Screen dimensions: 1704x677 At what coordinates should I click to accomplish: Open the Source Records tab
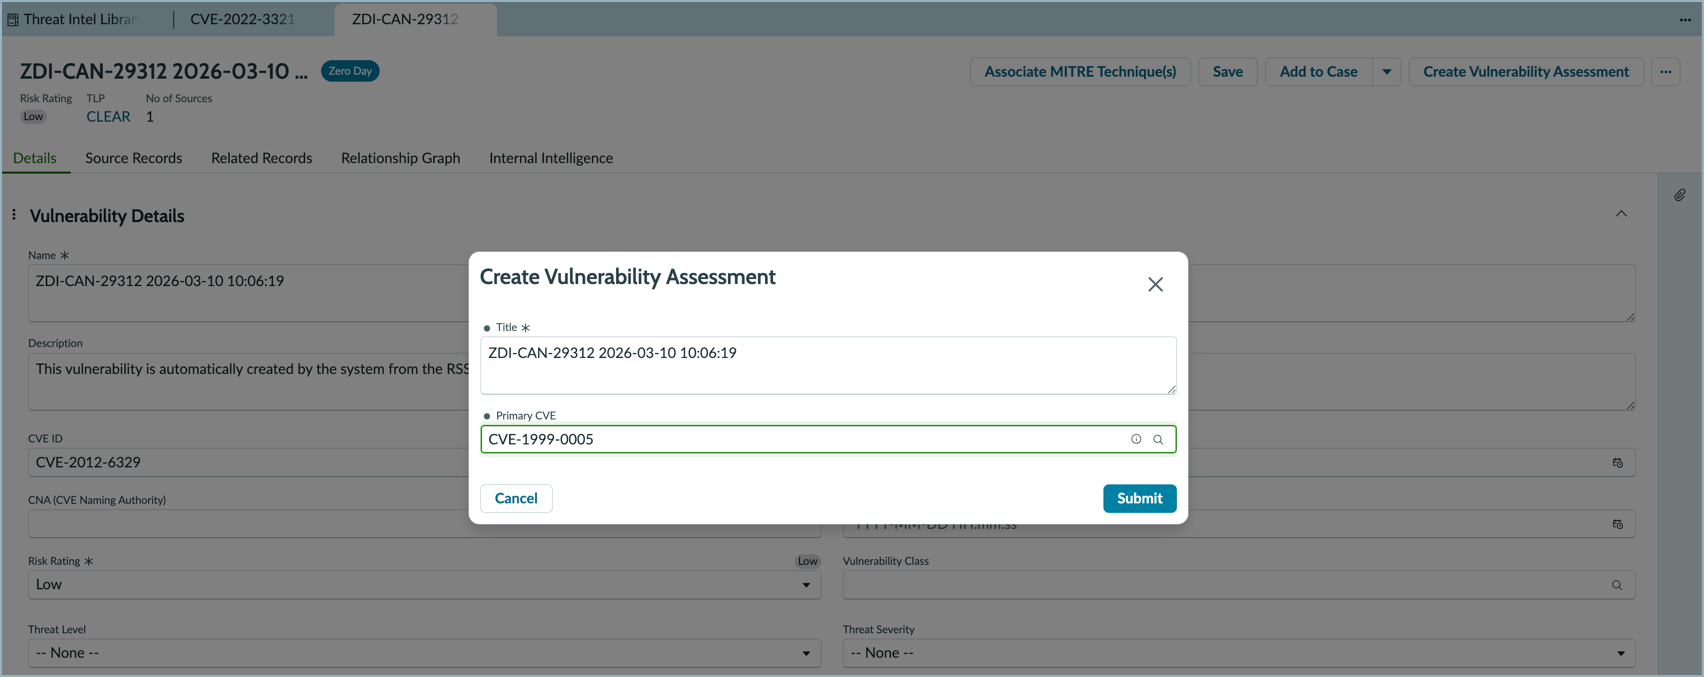(x=134, y=158)
